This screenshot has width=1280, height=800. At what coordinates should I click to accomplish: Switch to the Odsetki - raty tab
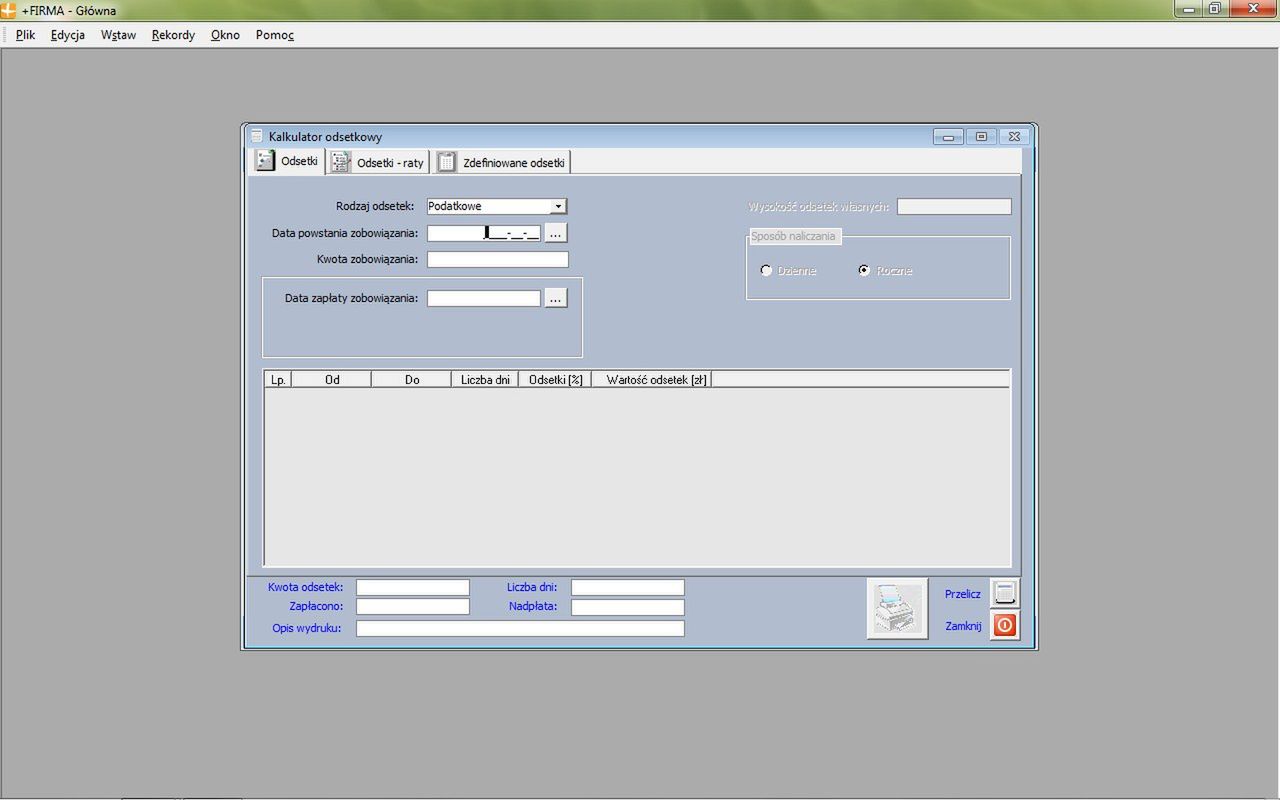pos(378,162)
